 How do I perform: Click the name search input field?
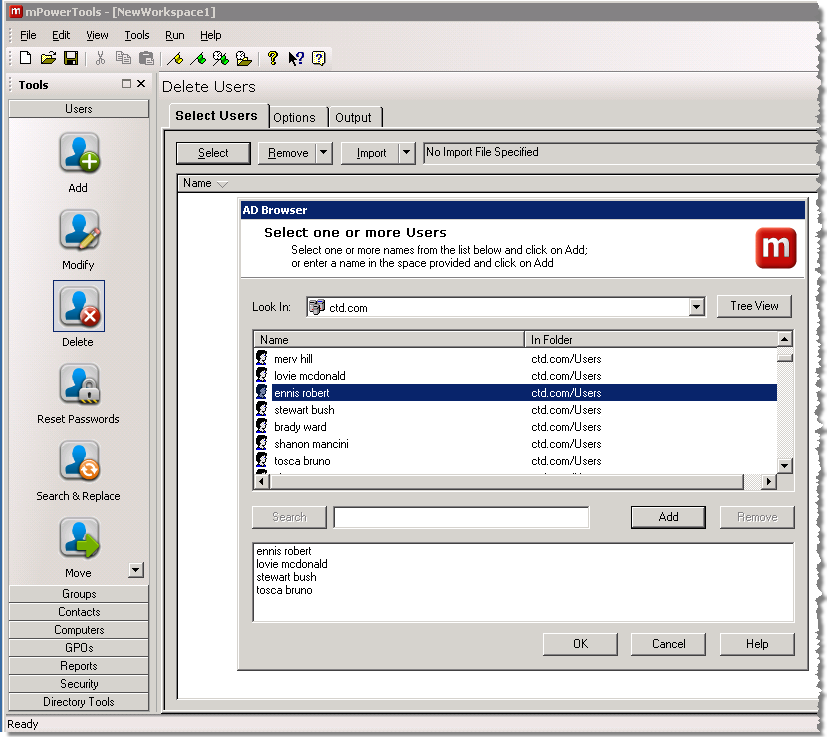pyautogui.click(x=461, y=517)
